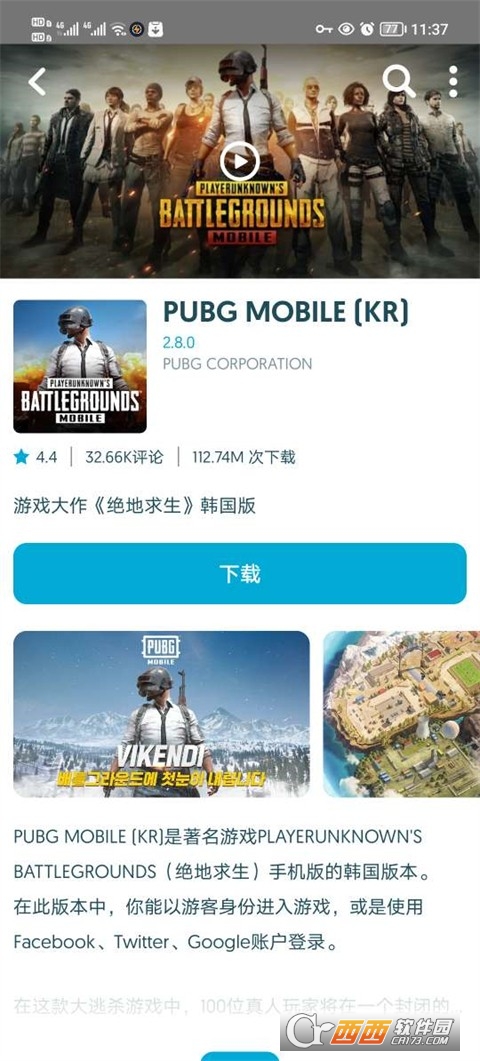
Task: Open search with the magnifier icon
Action: pyautogui.click(x=399, y=81)
